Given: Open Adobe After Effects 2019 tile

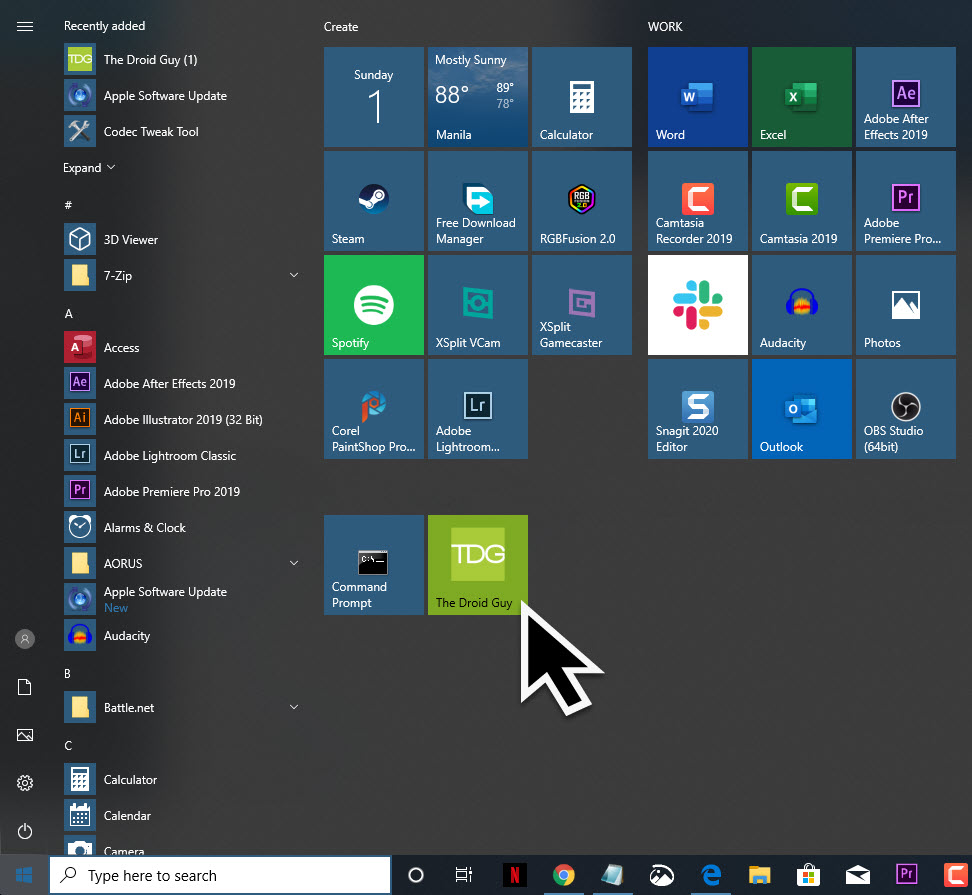Looking at the screenshot, I should pyautogui.click(x=906, y=97).
